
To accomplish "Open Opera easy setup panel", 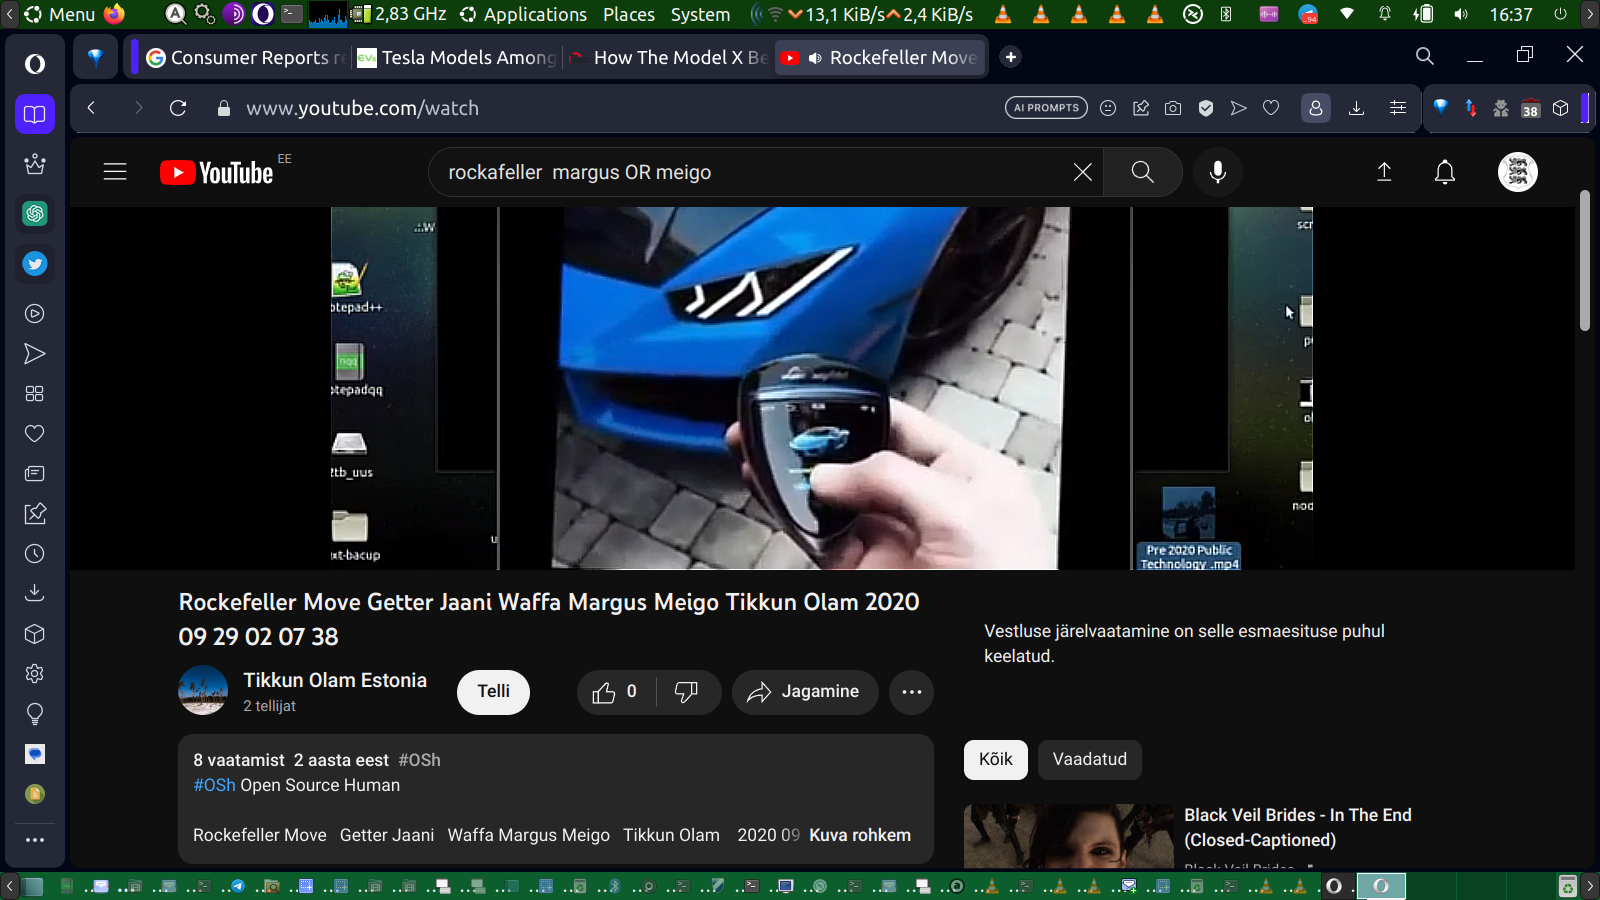I will [x=1398, y=108].
